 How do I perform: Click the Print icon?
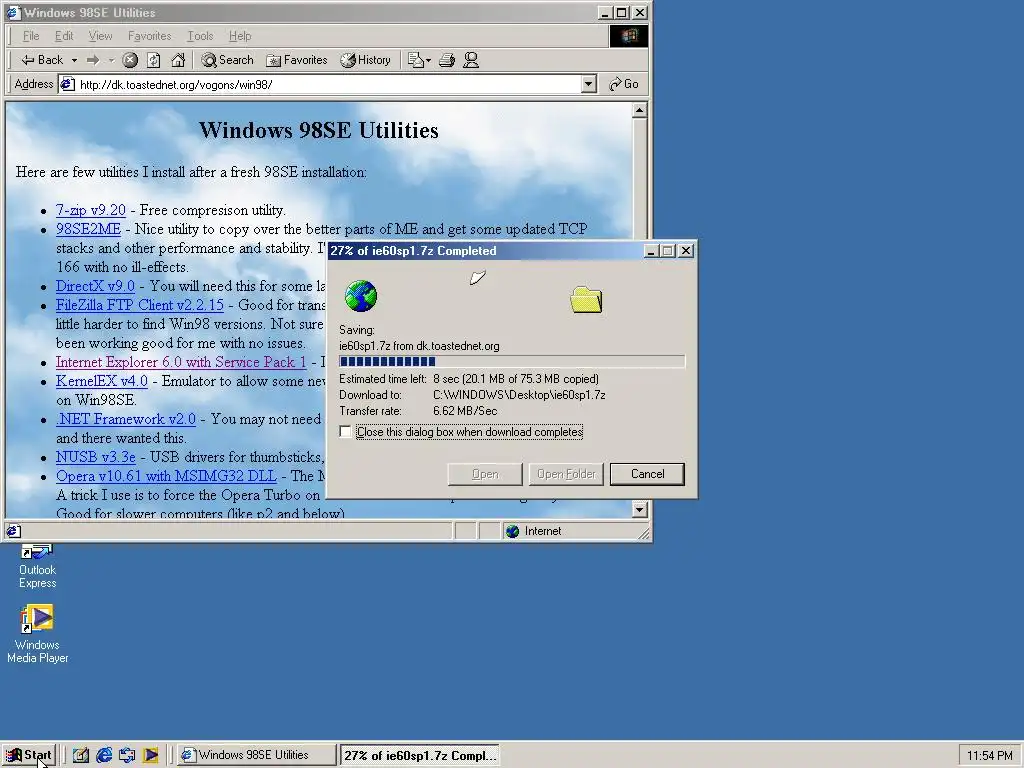(x=447, y=60)
